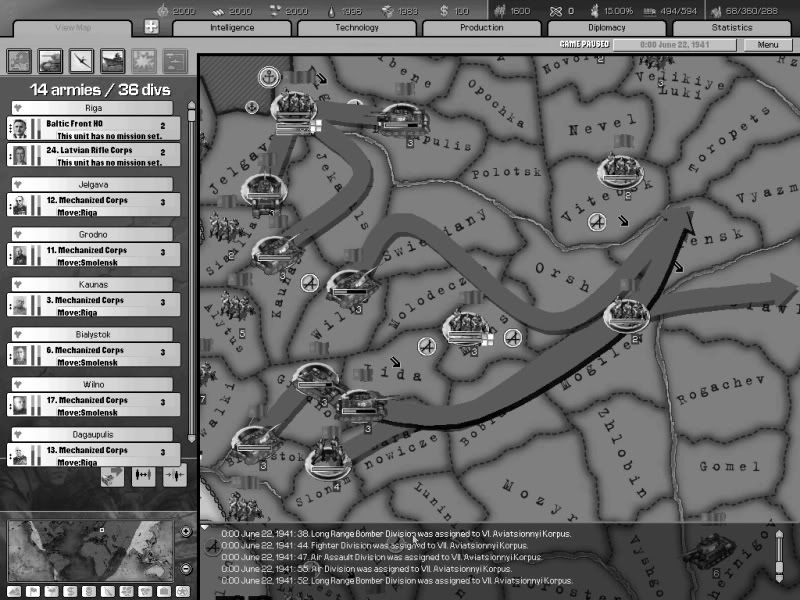800x600 pixels.
Task: Click the merge units inward arrows icon
Action: click(173, 475)
